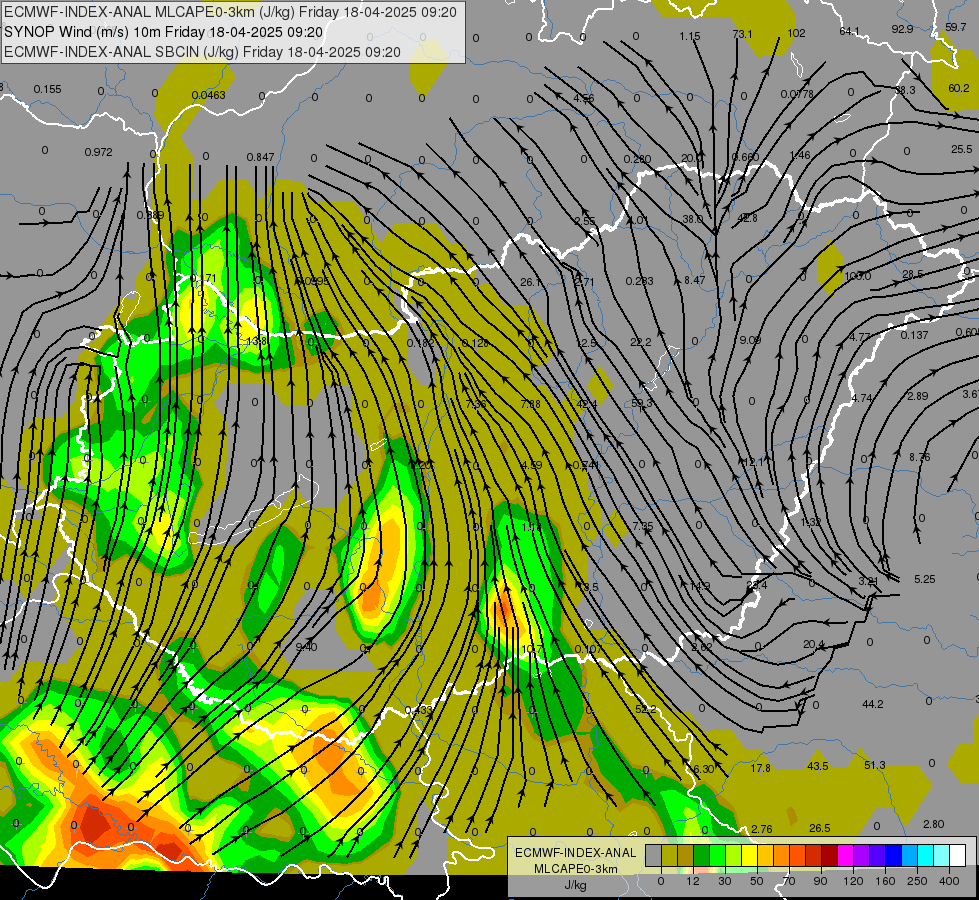Click the violet purple legend swatch
979x900 pixels.
(862, 855)
